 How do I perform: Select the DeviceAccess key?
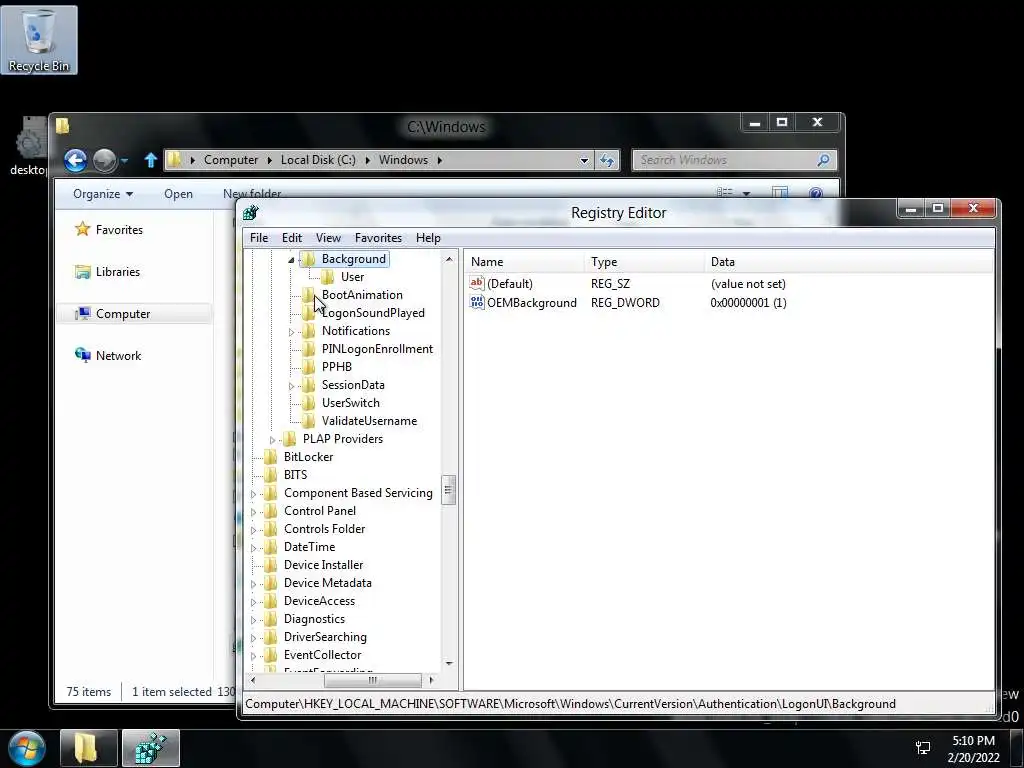pos(319,601)
